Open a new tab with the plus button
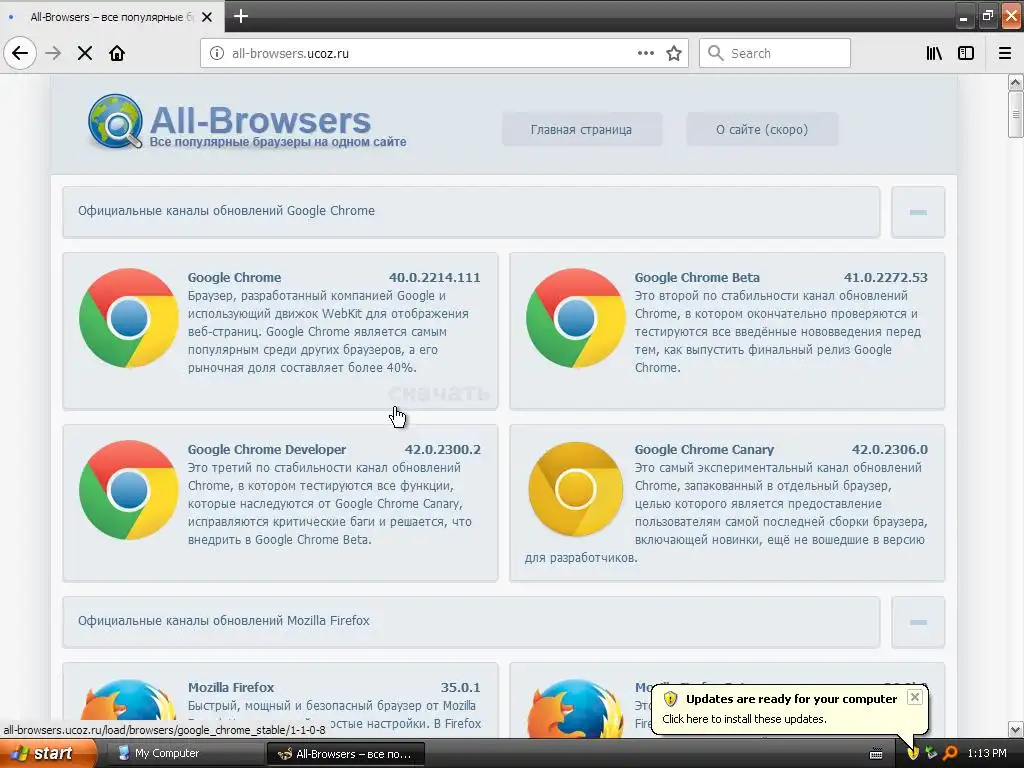The height and width of the screenshot is (768, 1024). coord(241,16)
